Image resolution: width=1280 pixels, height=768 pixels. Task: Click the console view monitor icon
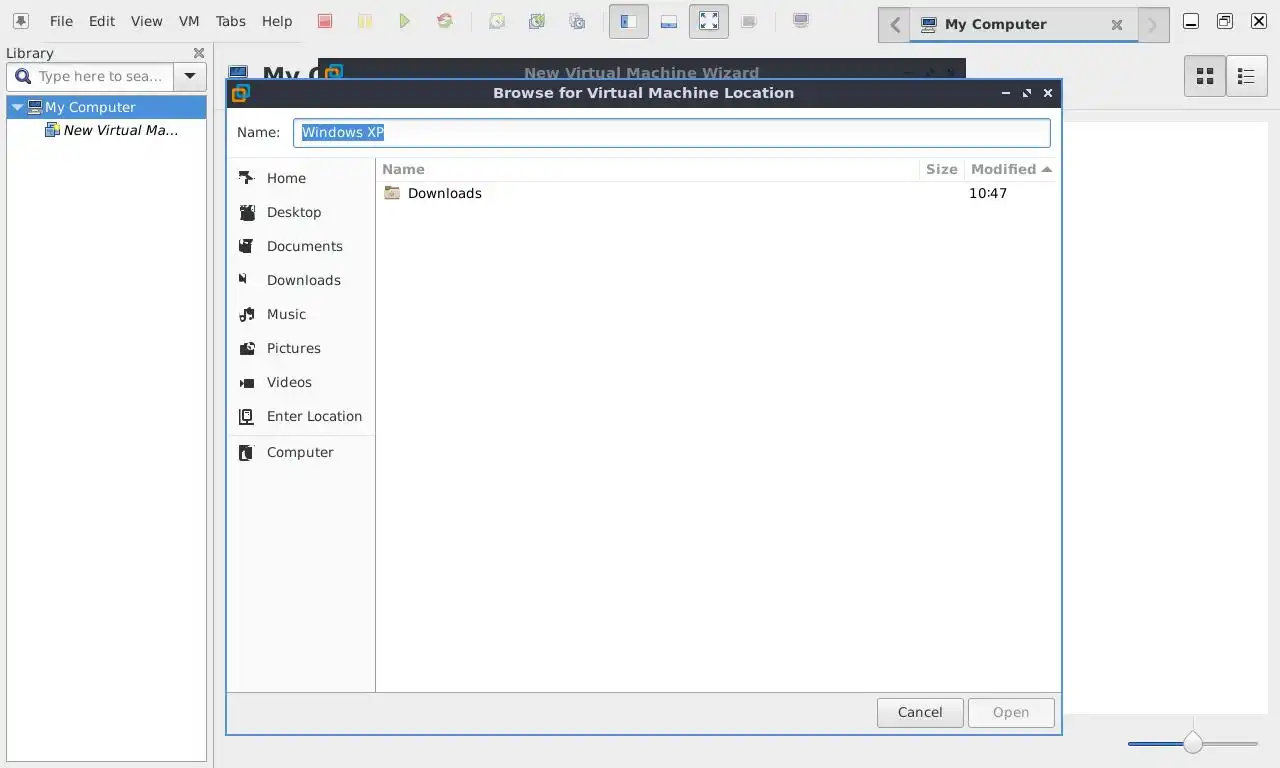coord(801,21)
